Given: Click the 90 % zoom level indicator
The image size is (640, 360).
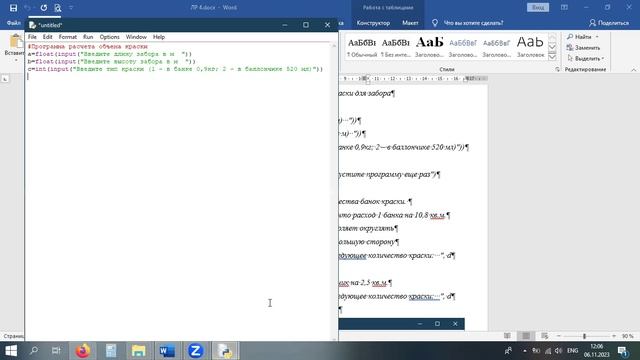Looking at the screenshot, I should point(627,336).
